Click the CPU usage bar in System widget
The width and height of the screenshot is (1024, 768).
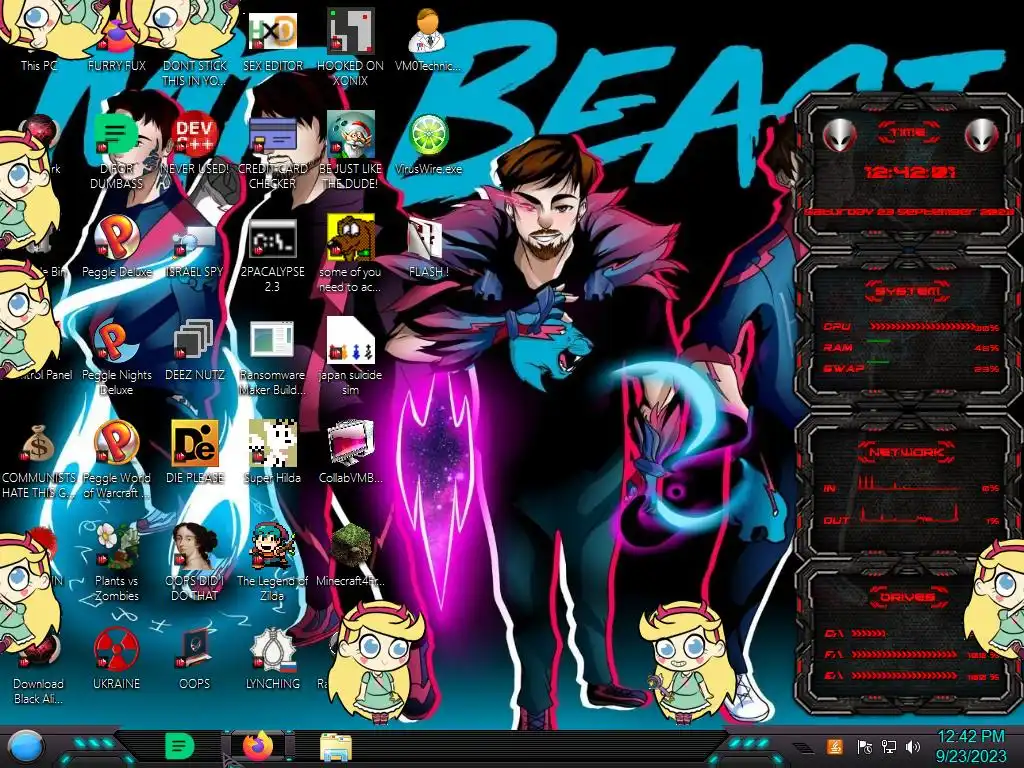click(x=921, y=327)
